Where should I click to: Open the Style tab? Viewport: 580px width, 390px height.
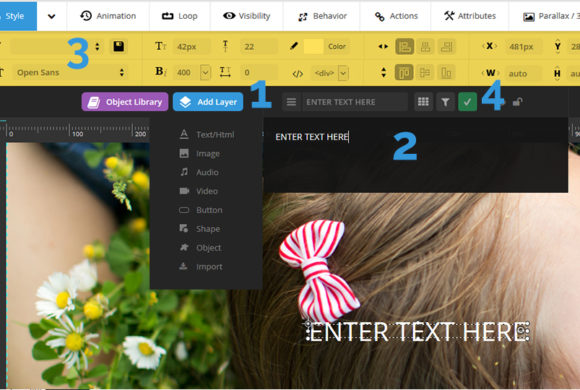click(x=18, y=16)
